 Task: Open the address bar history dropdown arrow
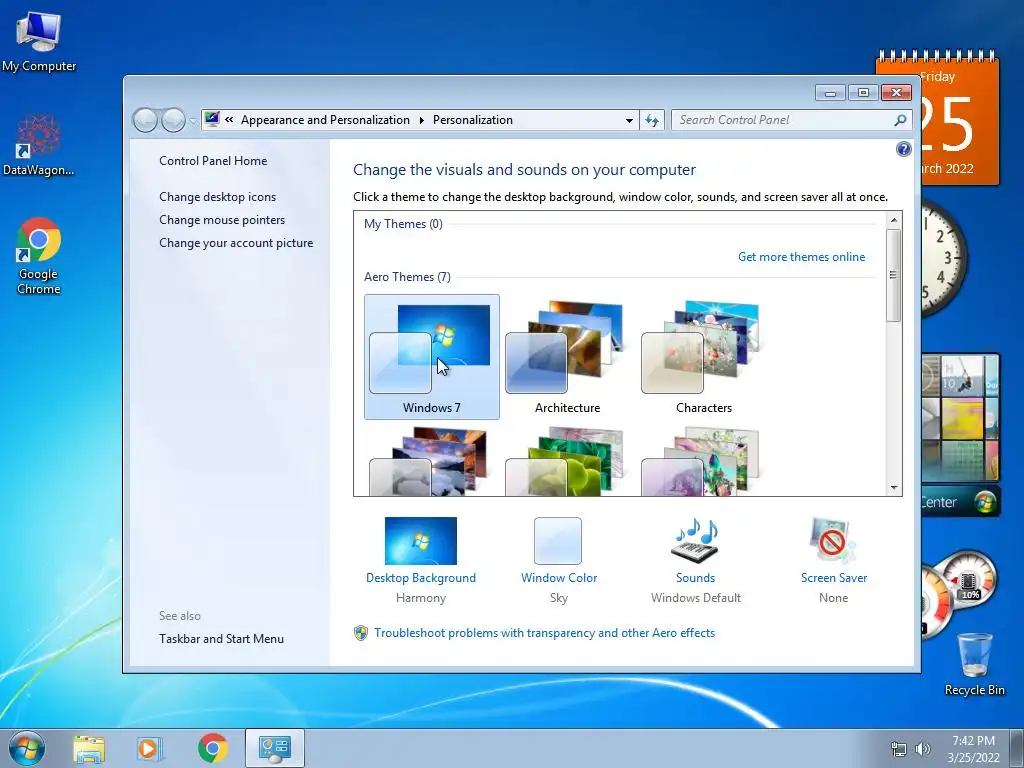629,120
